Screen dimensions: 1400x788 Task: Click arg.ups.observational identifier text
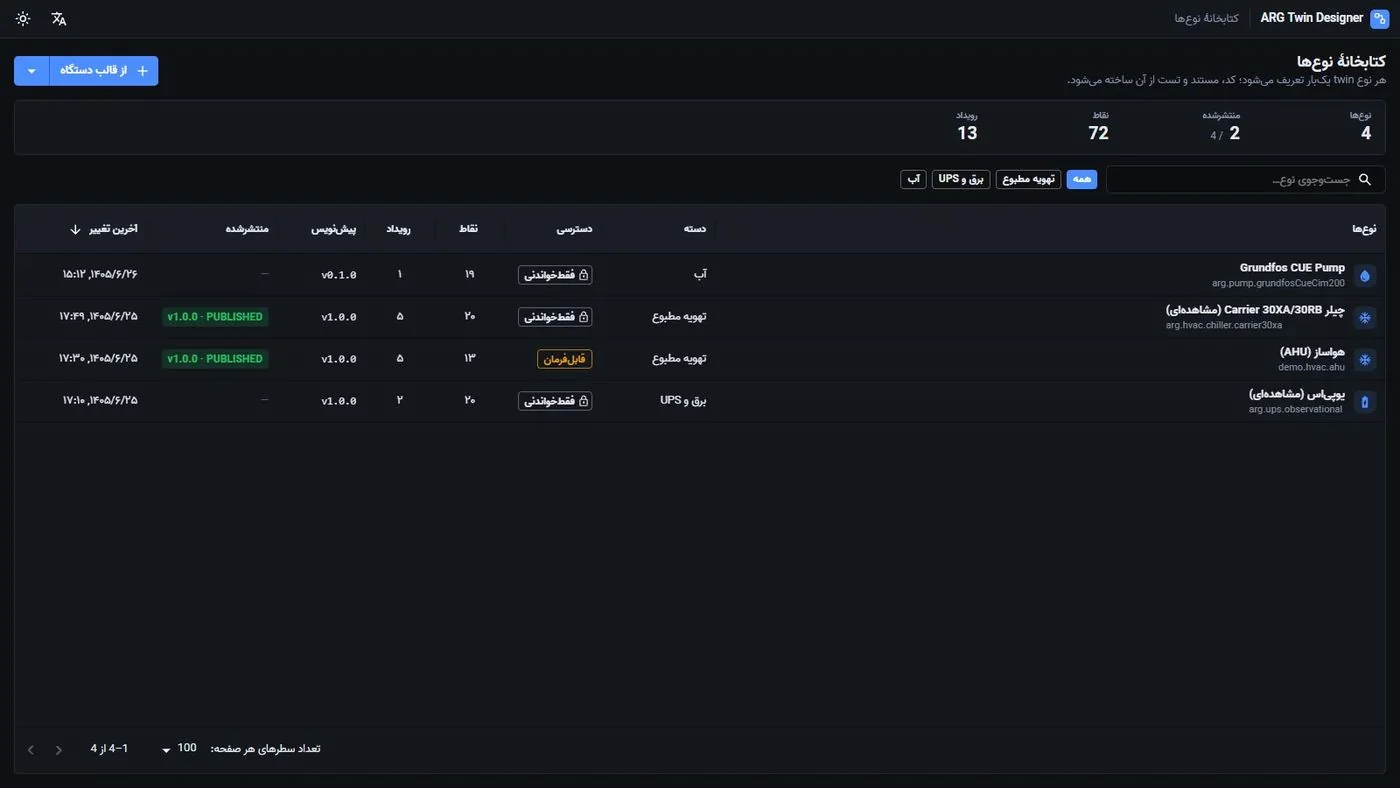click(1295, 409)
